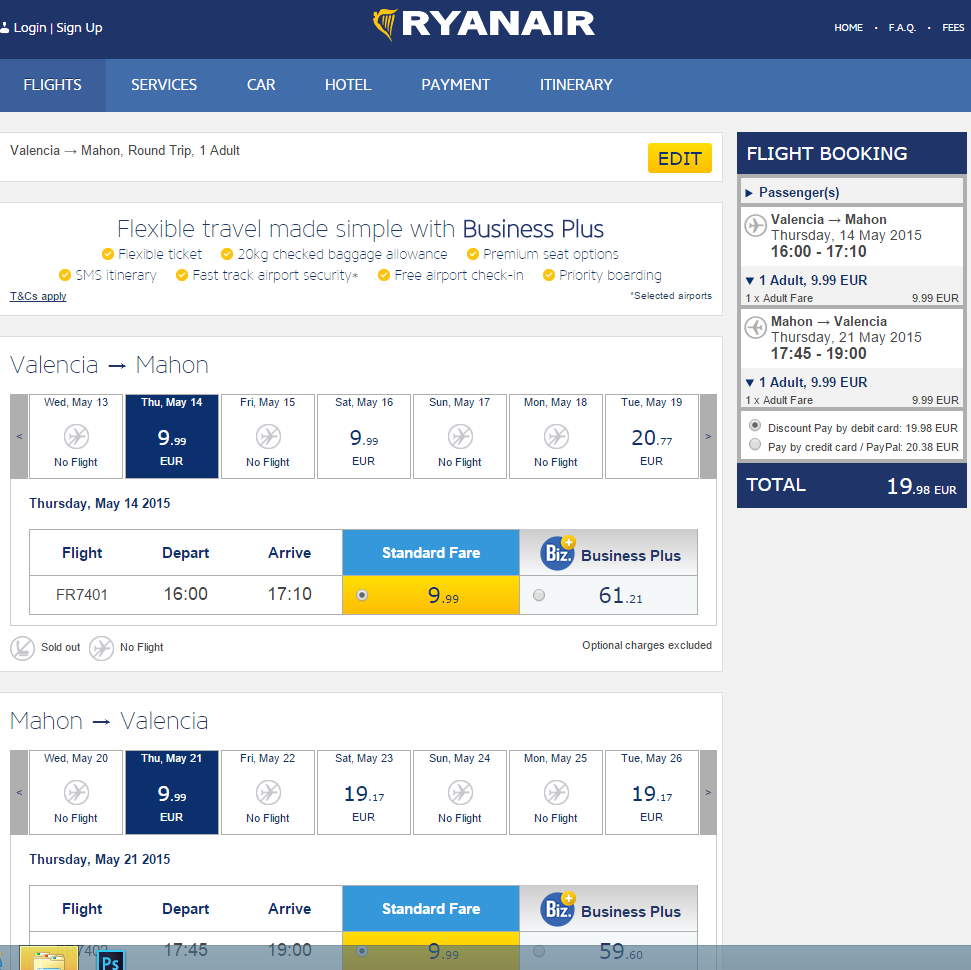Select outbound date Sat, May 16
The width and height of the screenshot is (971, 970).
(x=364, y=436)
